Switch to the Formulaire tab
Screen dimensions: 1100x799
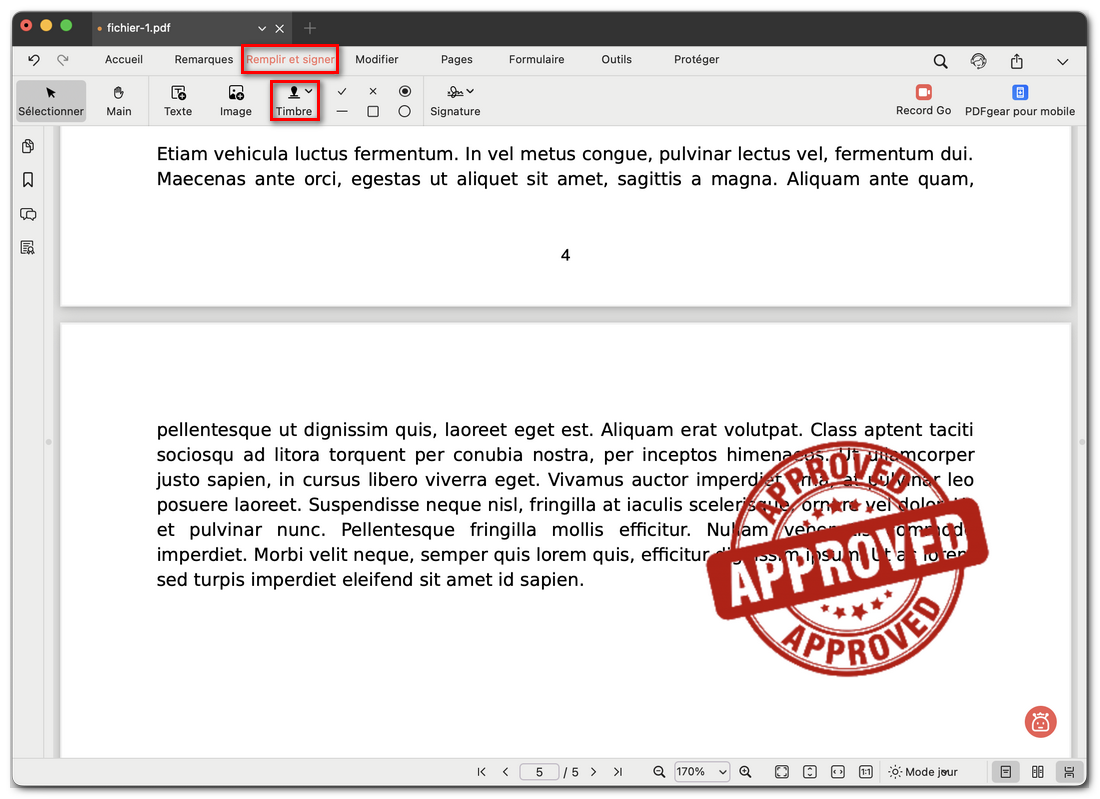tap(536, 60)
